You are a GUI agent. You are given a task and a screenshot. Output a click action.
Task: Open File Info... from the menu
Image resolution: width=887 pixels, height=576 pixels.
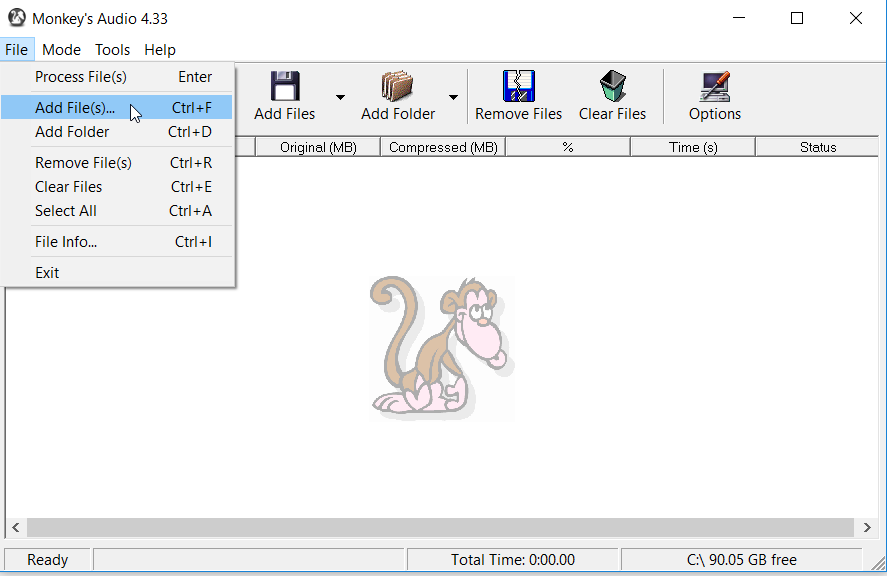(117, 242)
